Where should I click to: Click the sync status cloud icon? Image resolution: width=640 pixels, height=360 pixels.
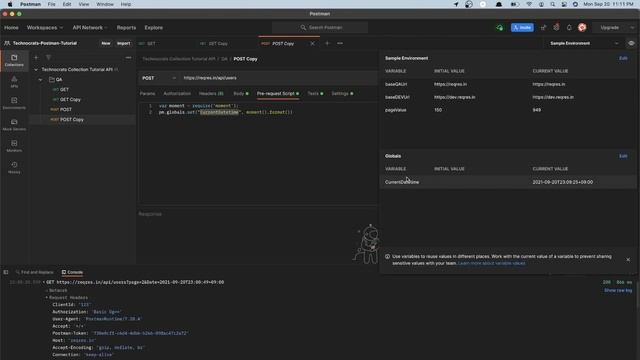click(x=500, y=27)
